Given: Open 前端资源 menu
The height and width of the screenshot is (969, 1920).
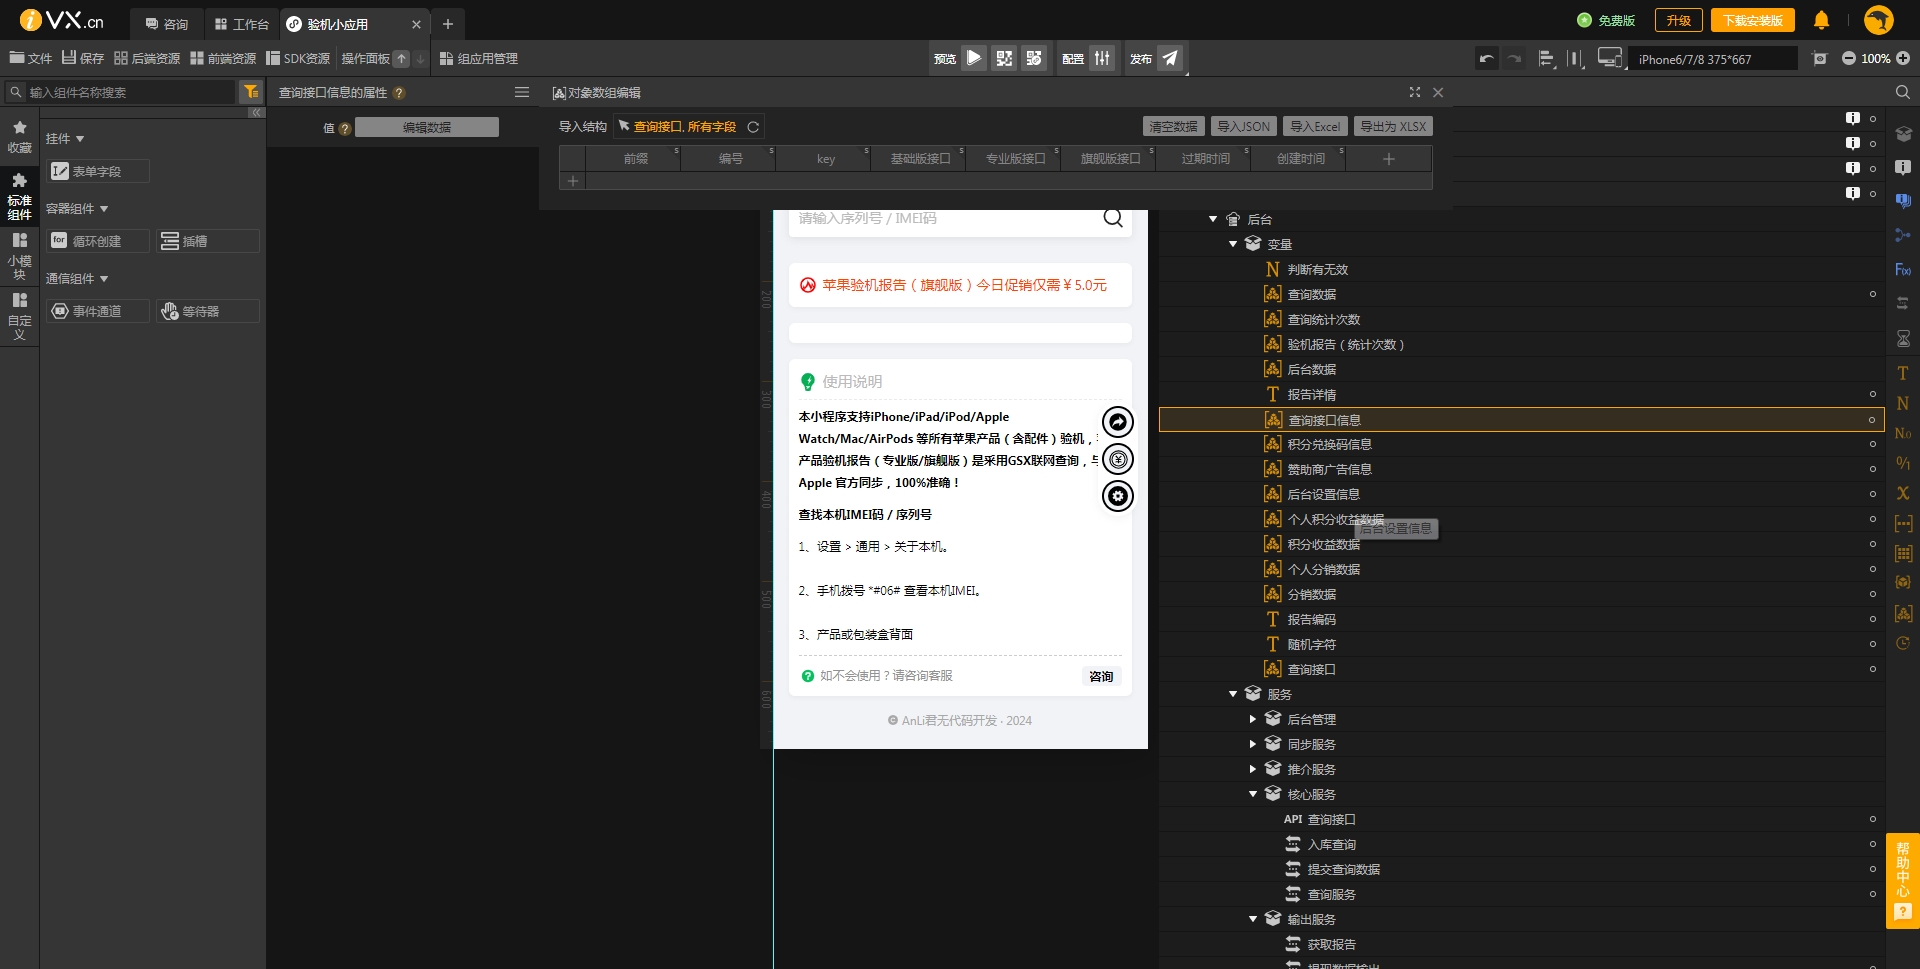Looking at the screenshot, I should tap(223, 58).
